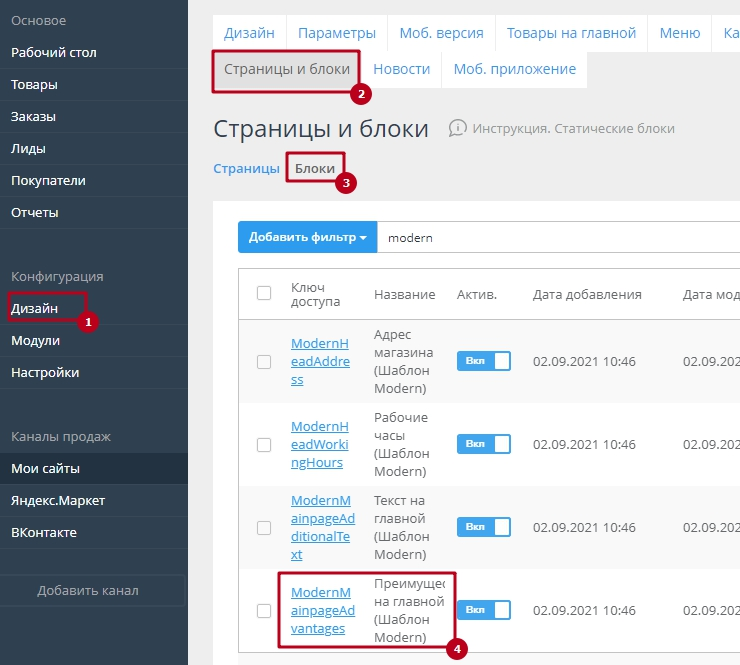Open Яндекс.Маркет sales channel
Image resolution: width=740 pixels, height=665 pixels.
pyautogui.click(x=58, y=500)
